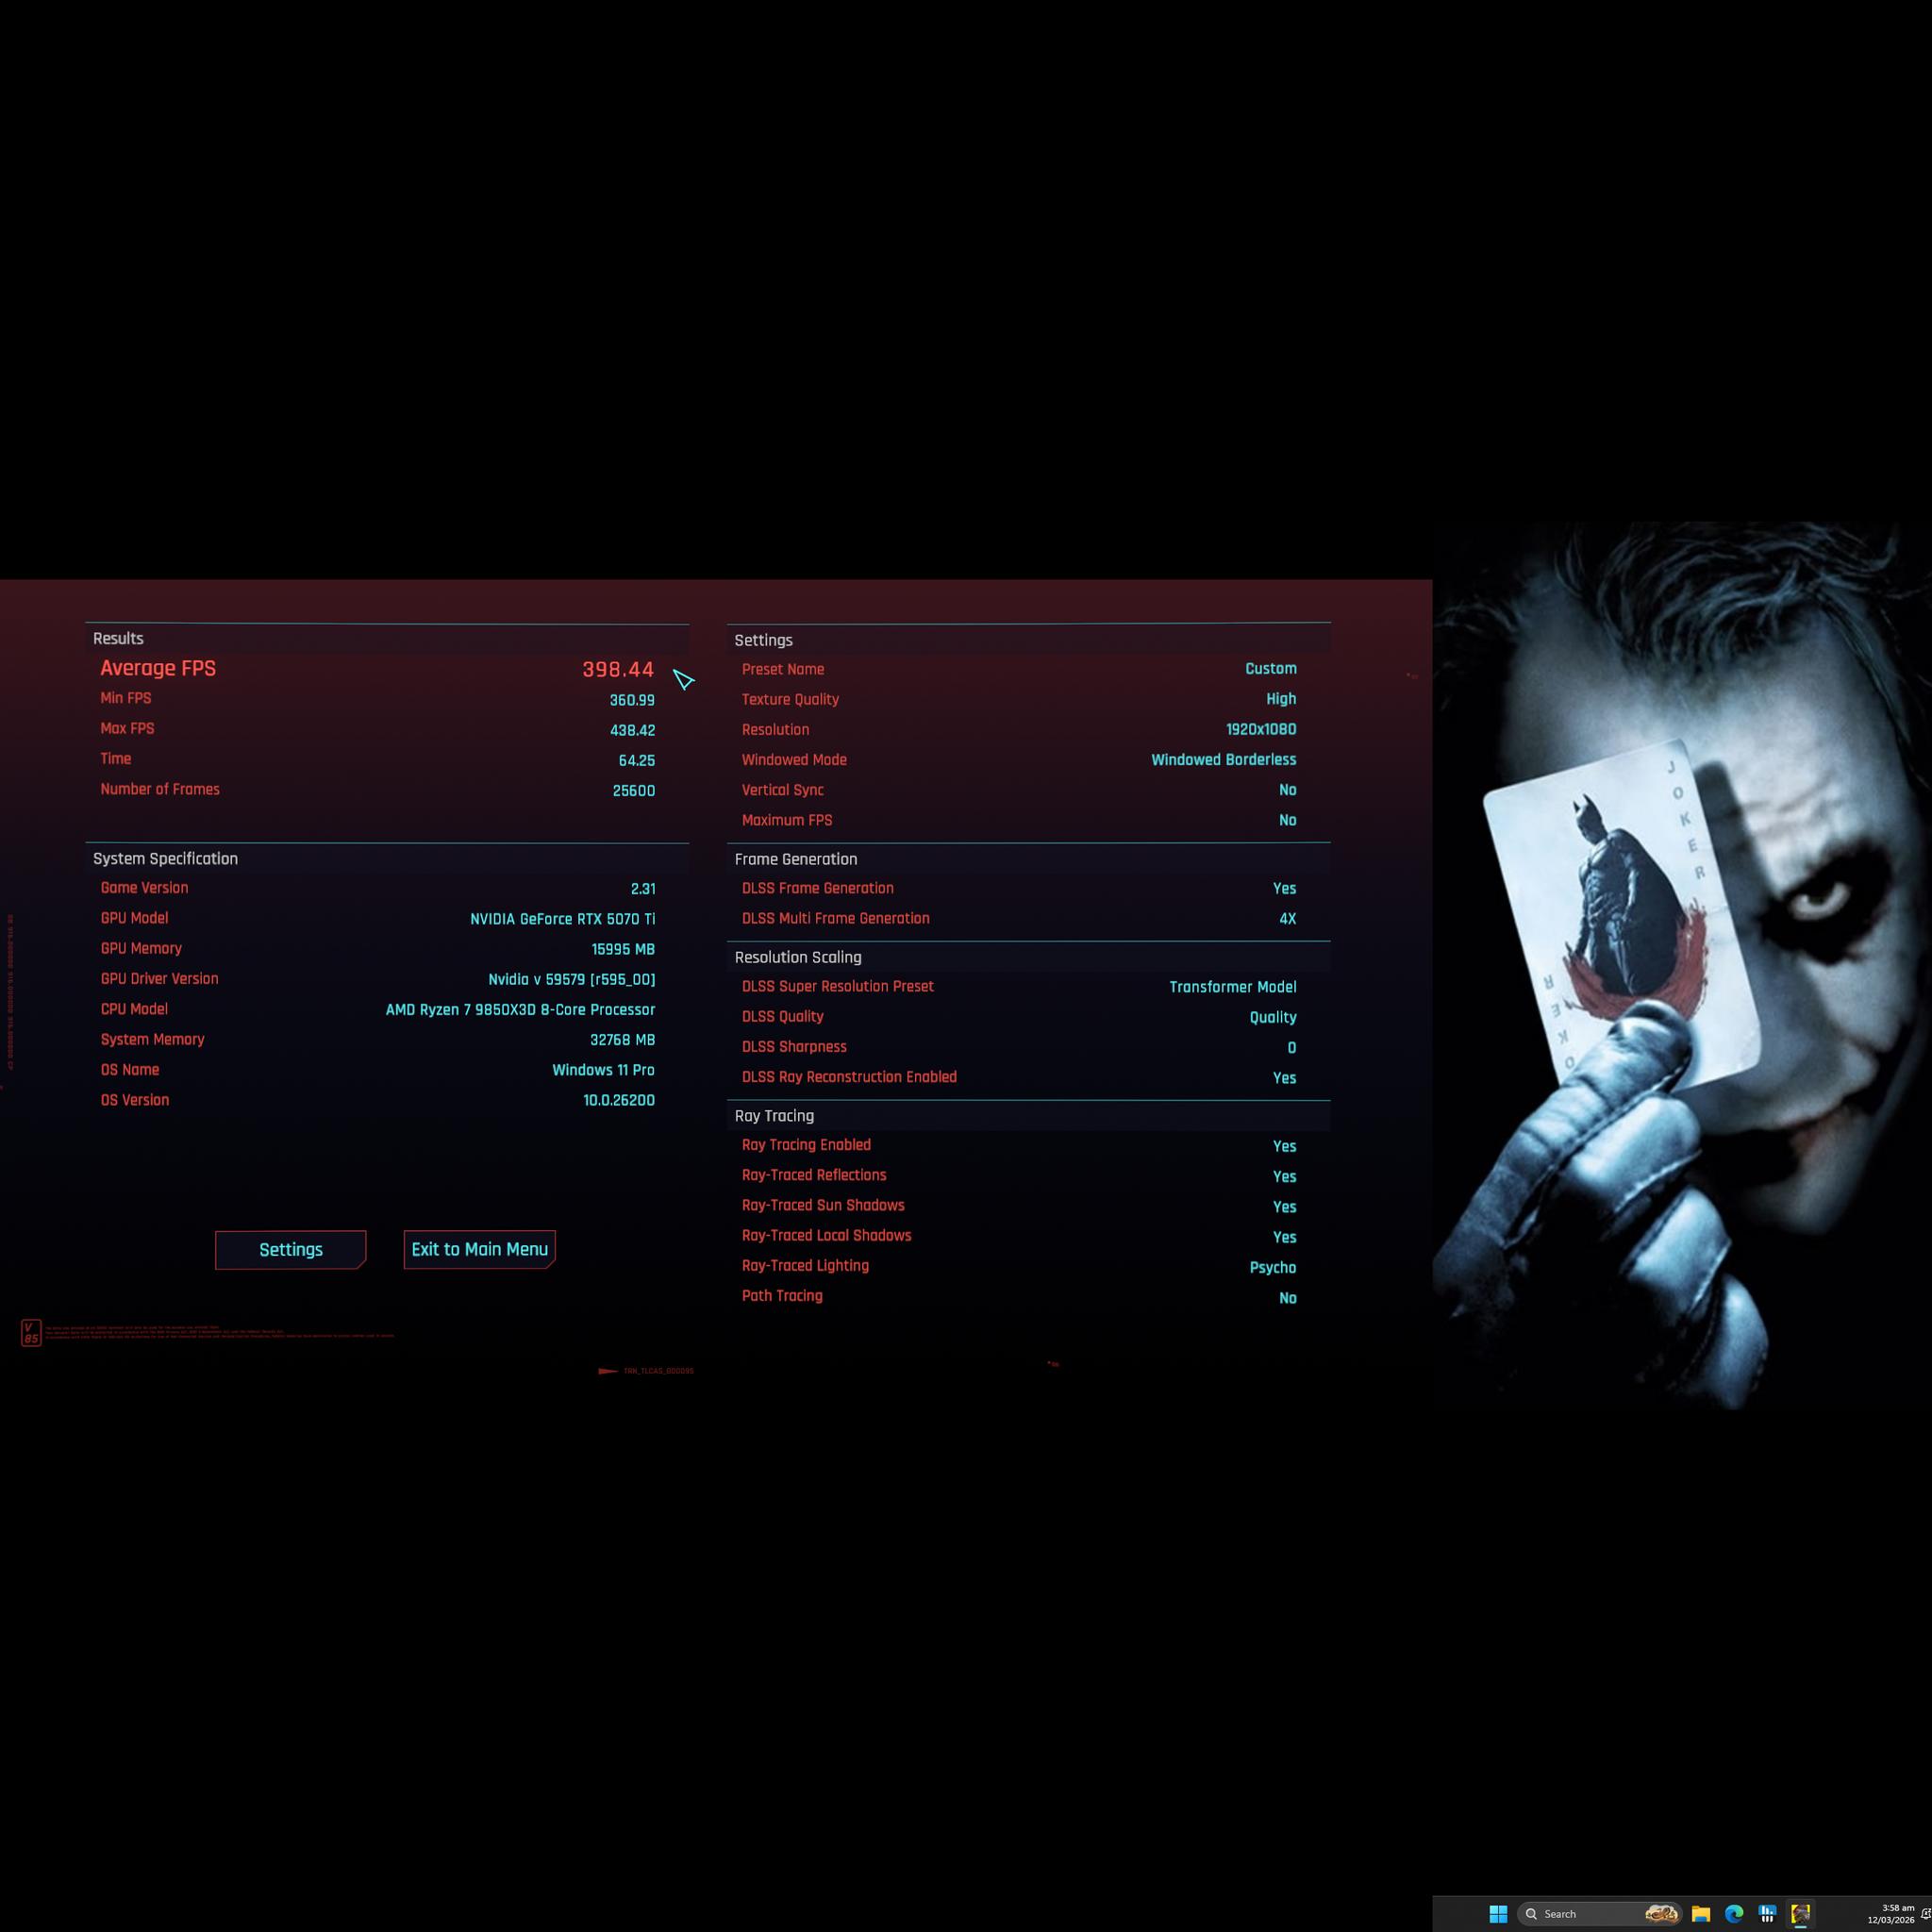
Task: Click GPU Model NVIDIA GeForce RTX 5070 Ti
Action: (562, 919)
